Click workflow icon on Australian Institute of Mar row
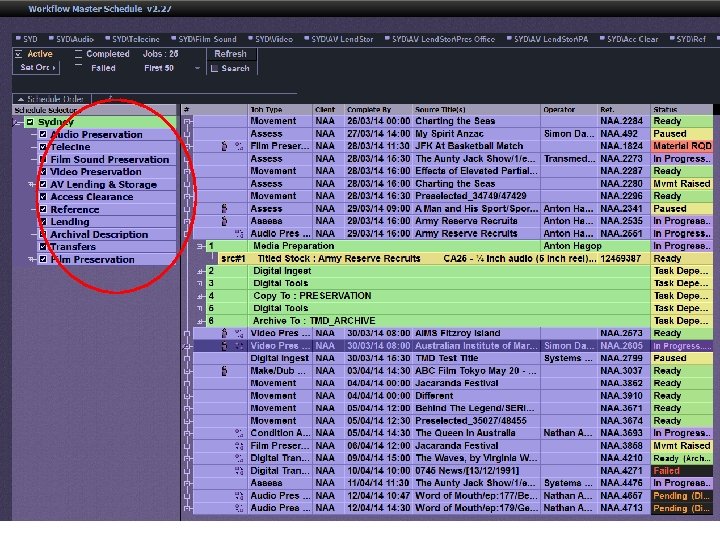The width and height of the screenshot is (720, 540). coord(239,345)
